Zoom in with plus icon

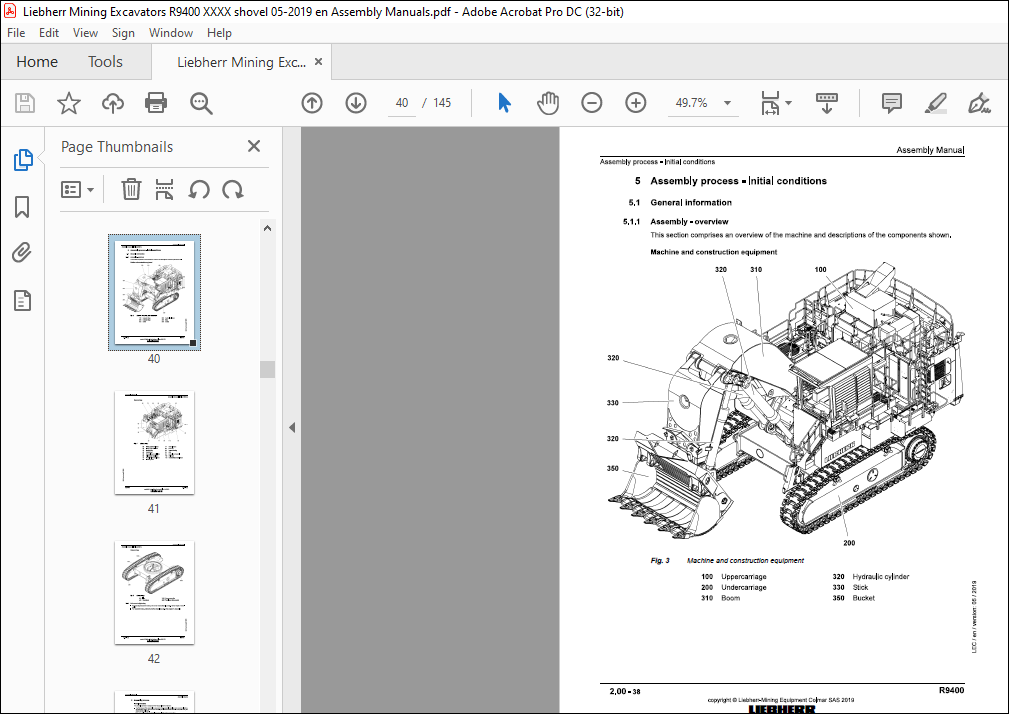click(636, 103)
